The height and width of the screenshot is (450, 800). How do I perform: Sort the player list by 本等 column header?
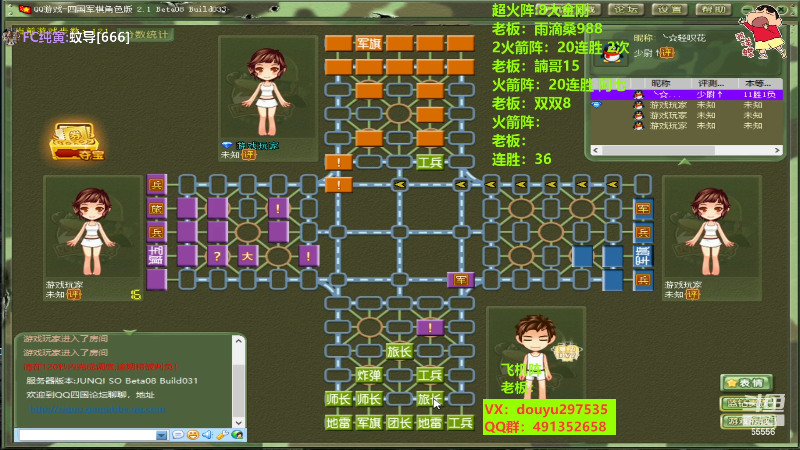759,83
